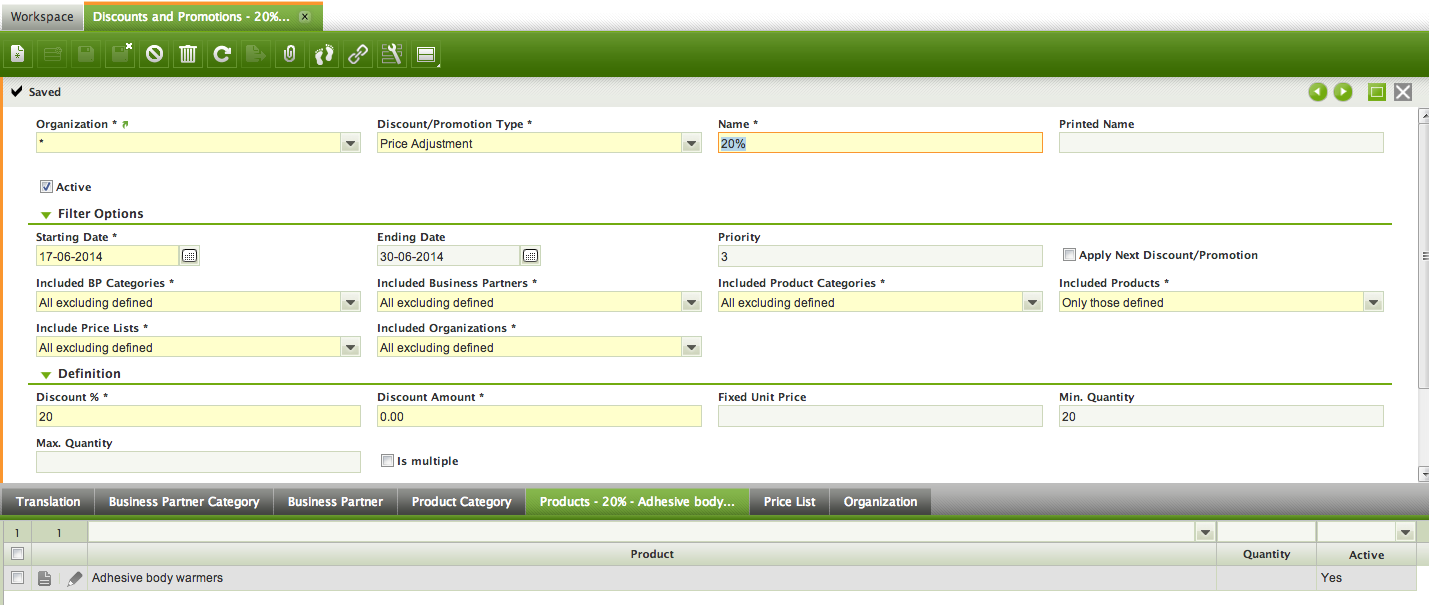Click the Discount Amount field

[539, 416]
